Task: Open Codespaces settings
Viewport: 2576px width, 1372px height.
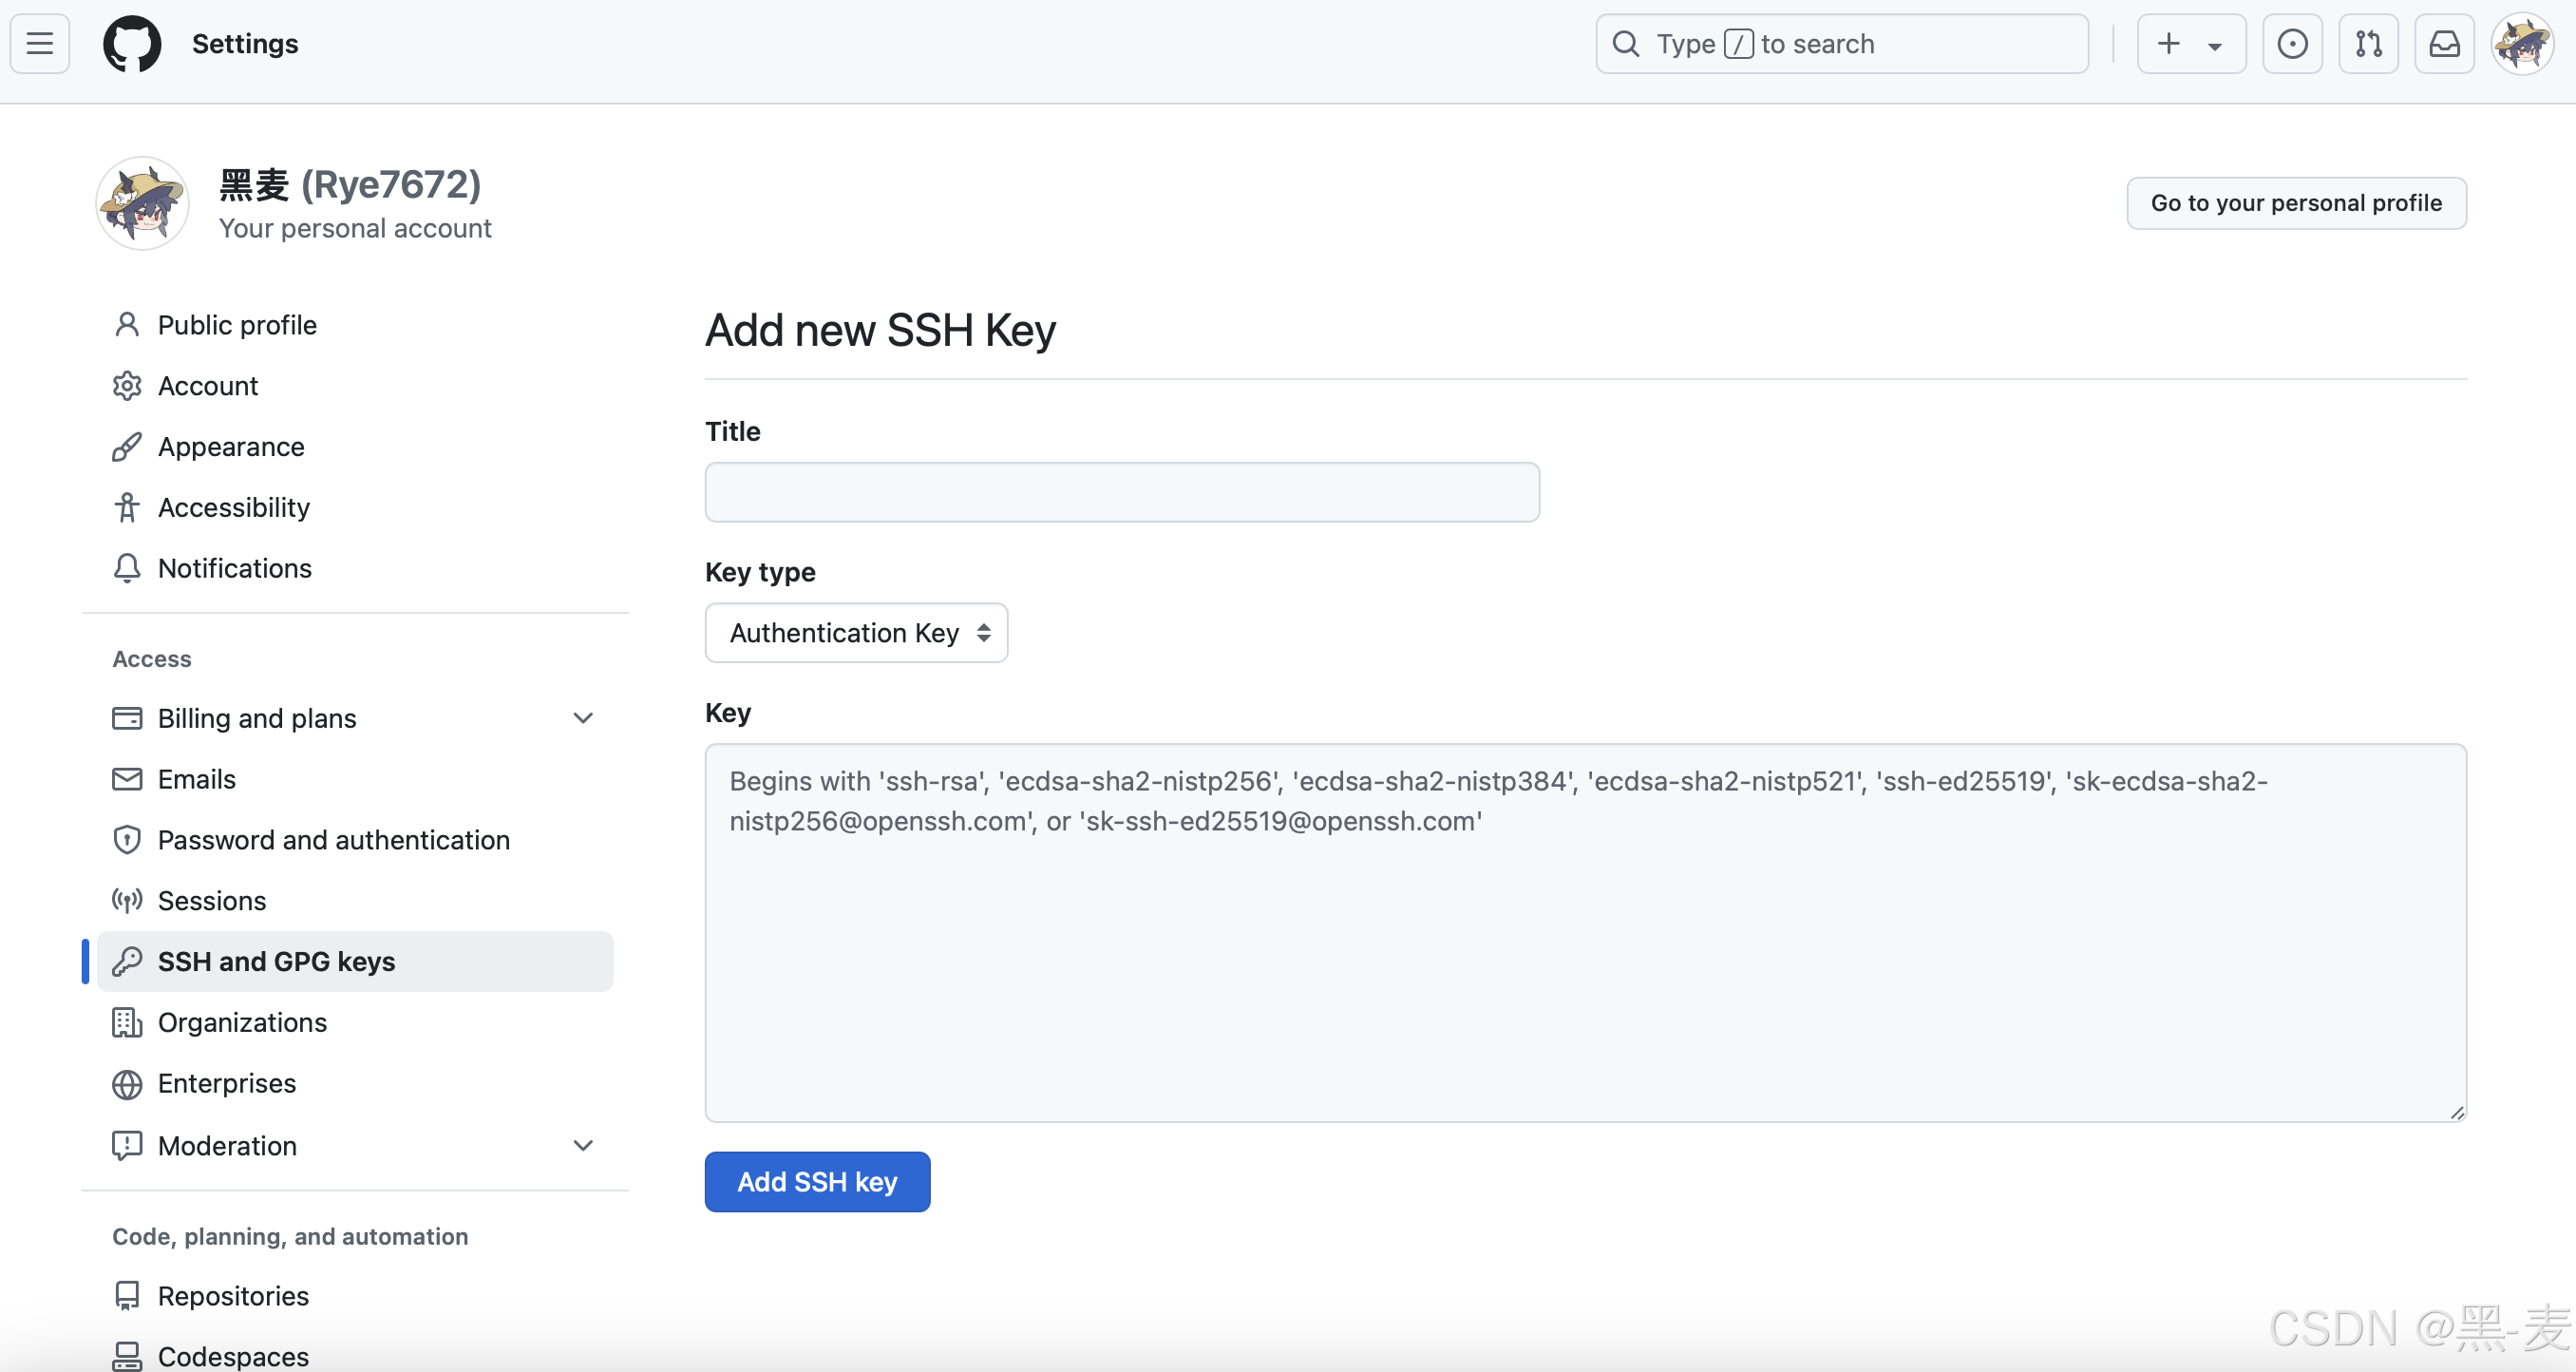Action: pos(355,1356)
